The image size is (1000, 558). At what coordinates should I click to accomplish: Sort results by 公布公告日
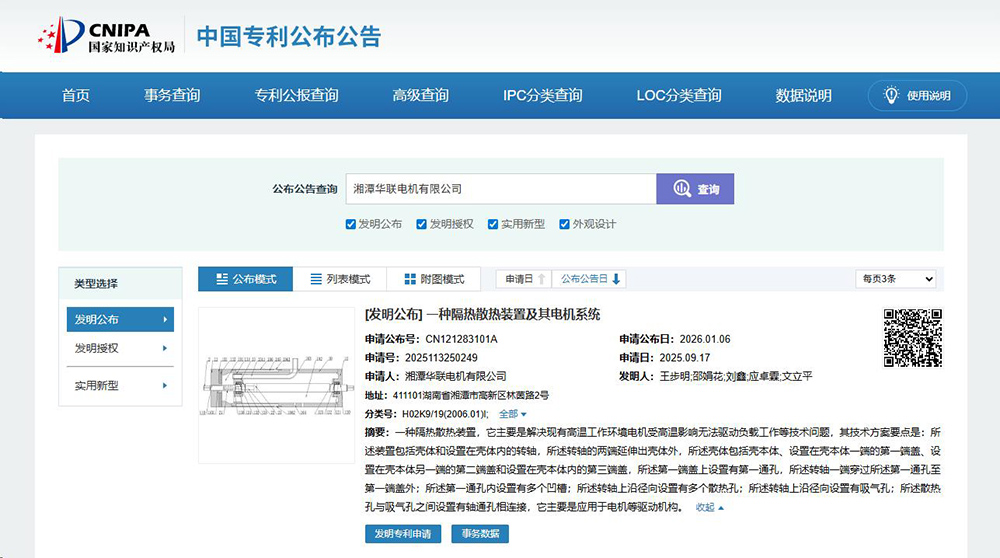(x=591, y=279)
